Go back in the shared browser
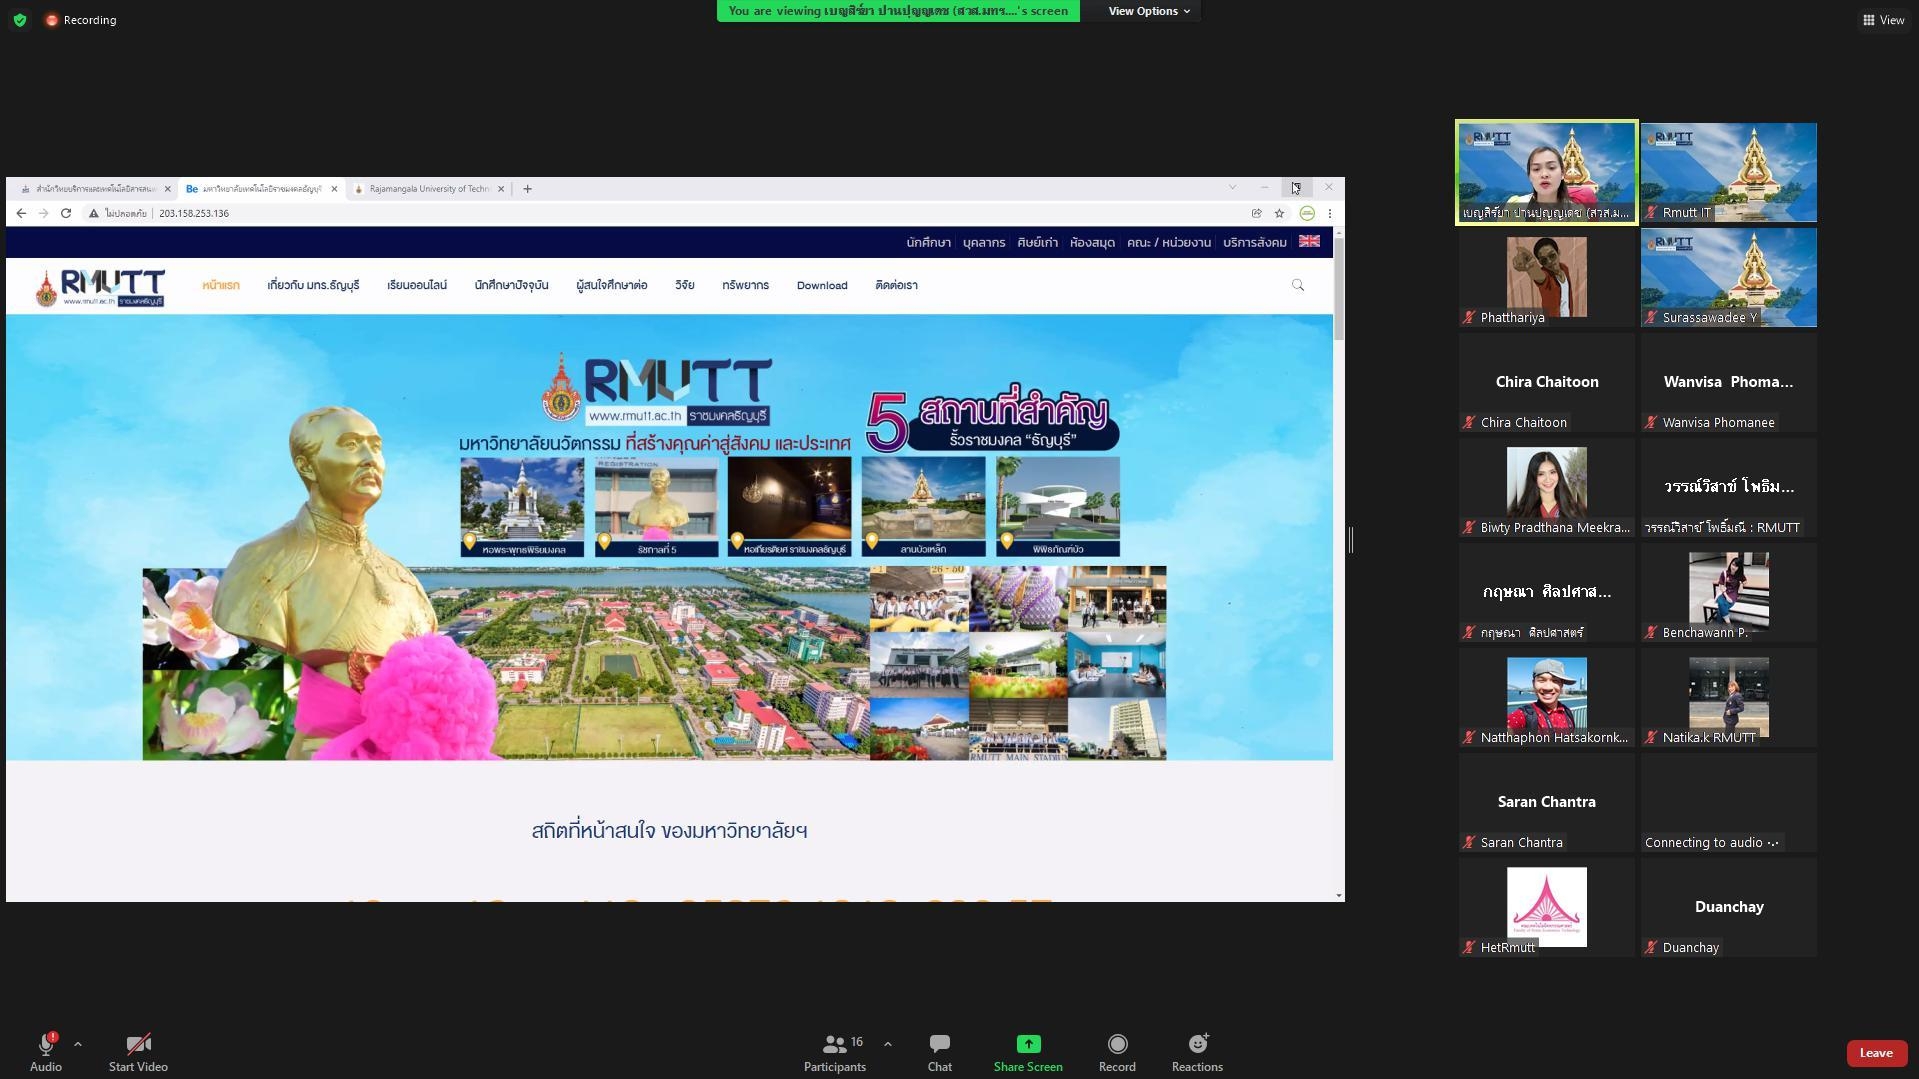Screen dimensions: 1919x1079 point(21,213)
